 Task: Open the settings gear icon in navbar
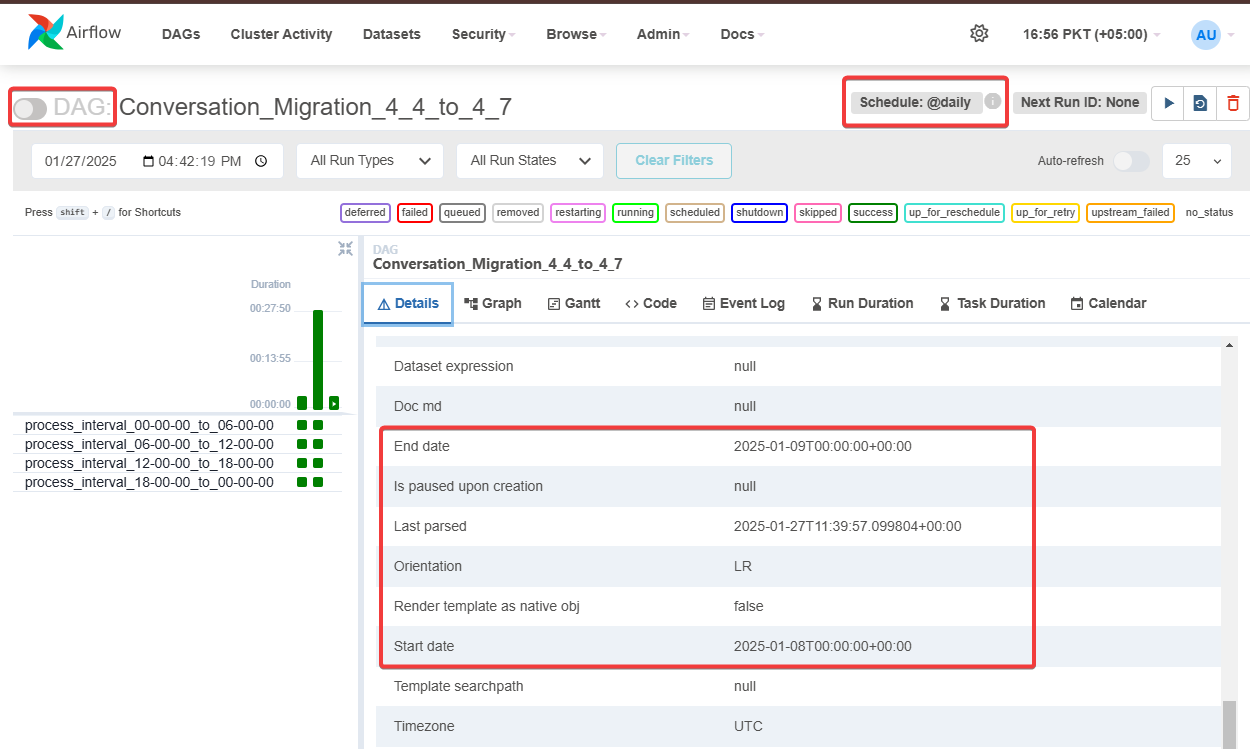pos(979,34)
